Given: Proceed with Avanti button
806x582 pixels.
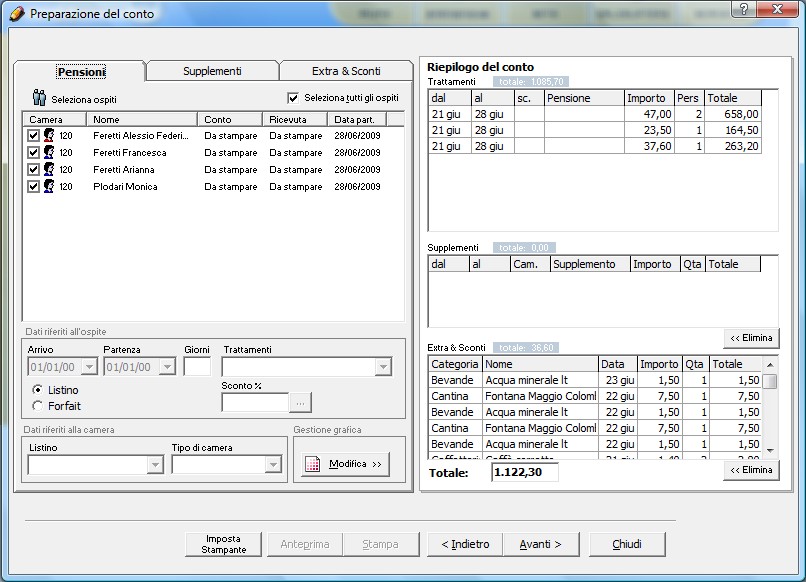Looking at the screenshot, I should pyautogui.click(x=541, y=544).
